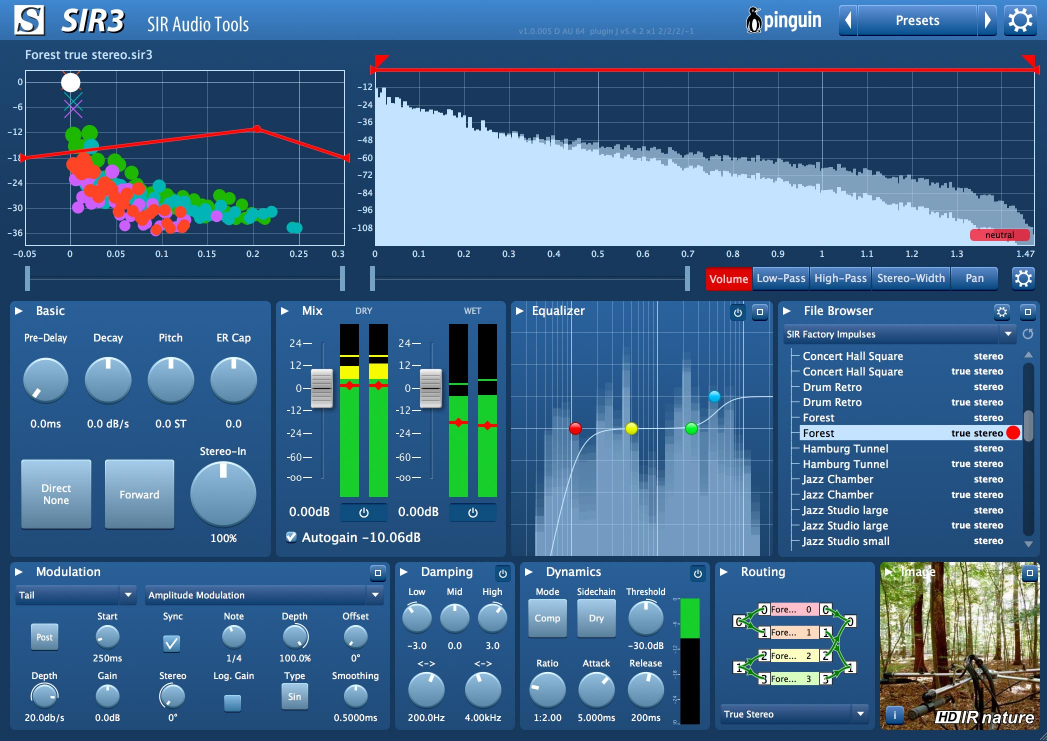Refresh the impulse file list
The image size is (1047, 741).
[x=1027, y=334]
